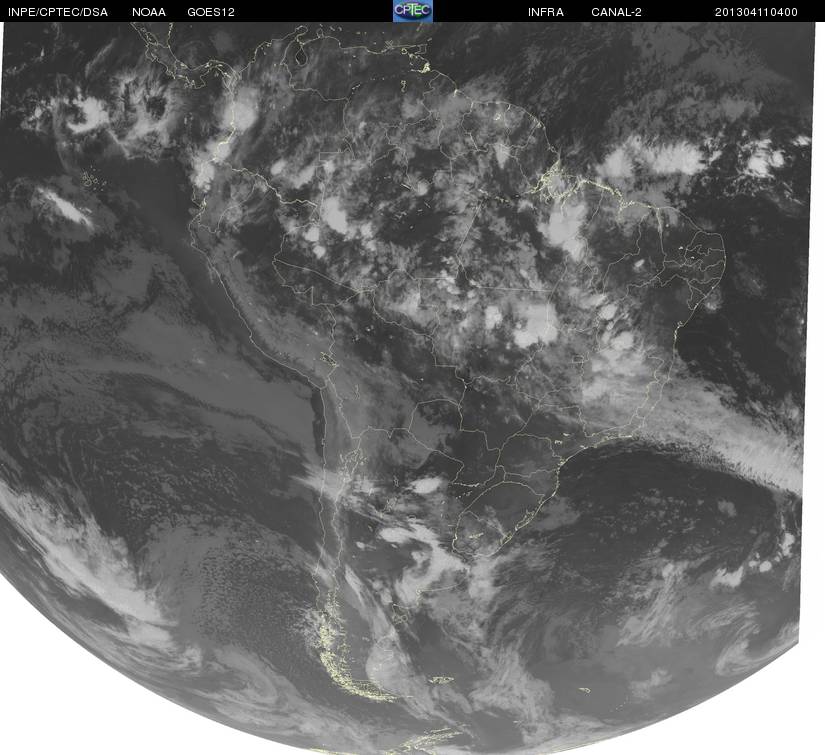Click the INFRA label in the header

tap(546, 12)
